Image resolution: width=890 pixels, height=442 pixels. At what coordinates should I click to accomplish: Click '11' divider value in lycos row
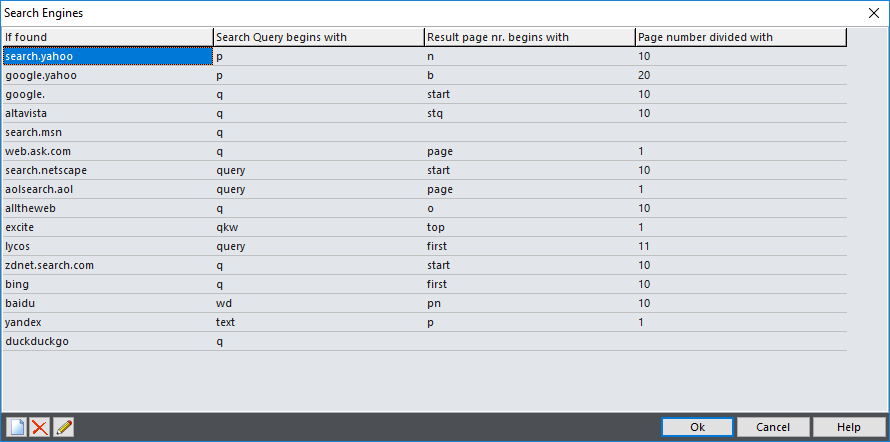point(644,246)
